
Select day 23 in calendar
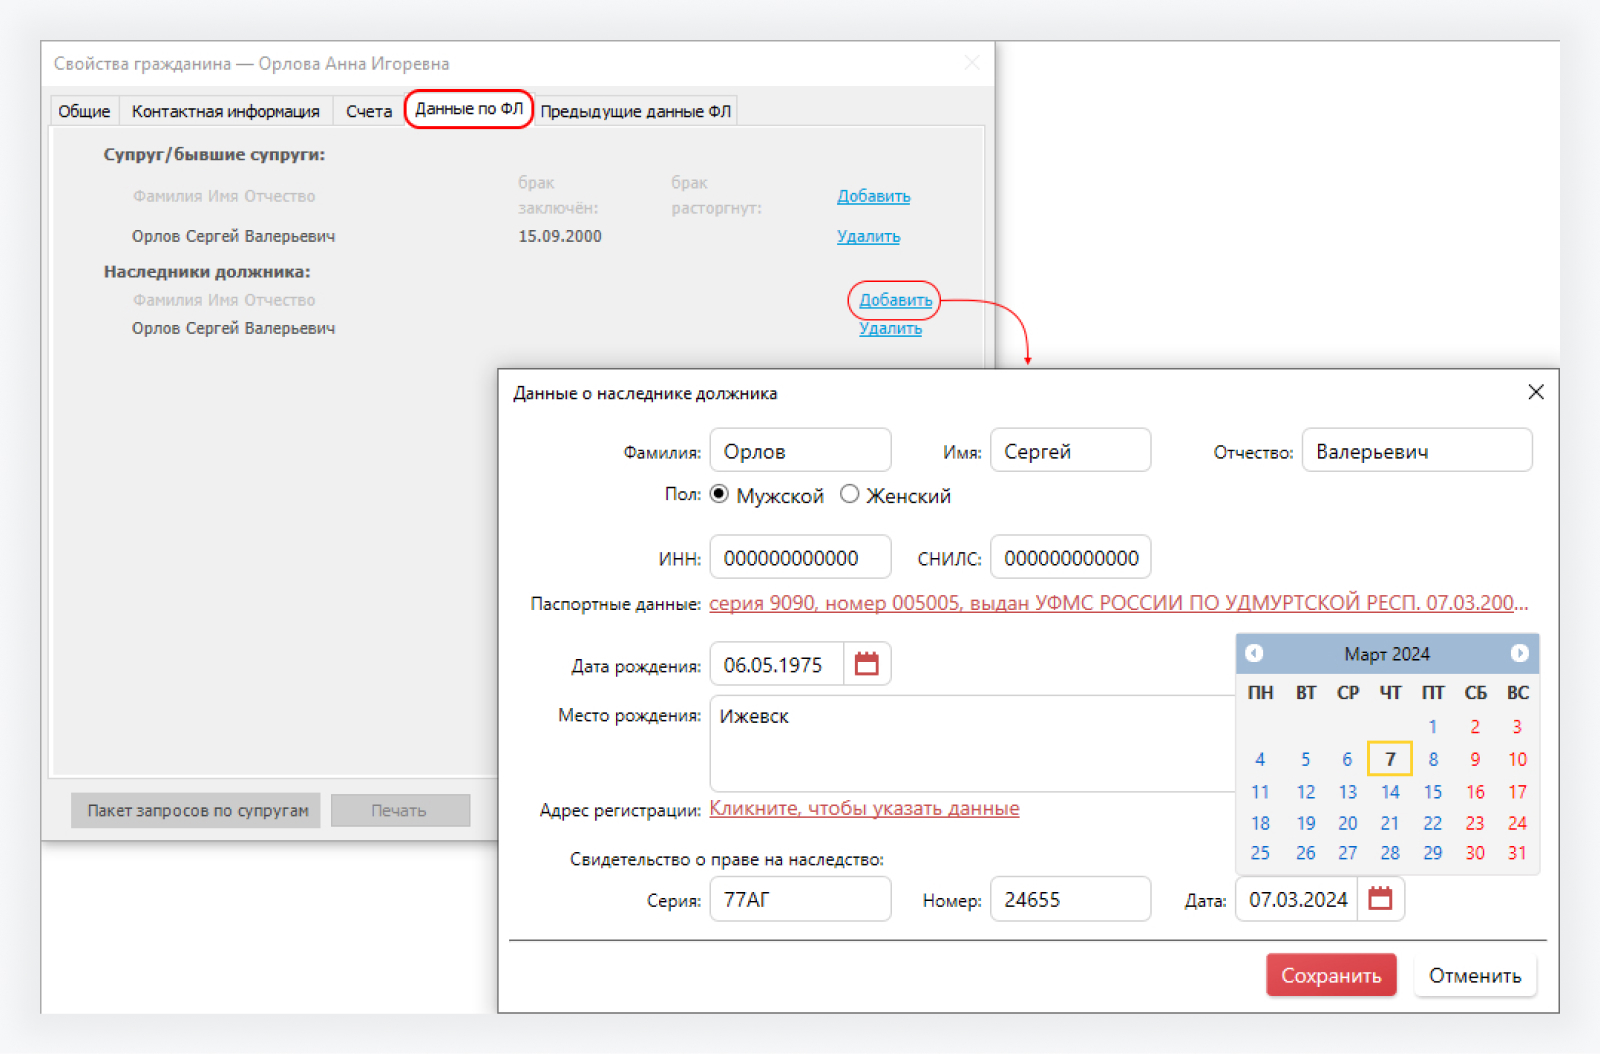1475,823
